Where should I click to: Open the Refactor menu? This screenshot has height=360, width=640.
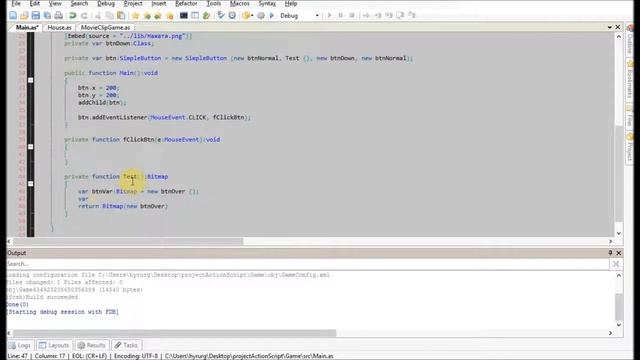pyautogui.click(x=186, y=4)
